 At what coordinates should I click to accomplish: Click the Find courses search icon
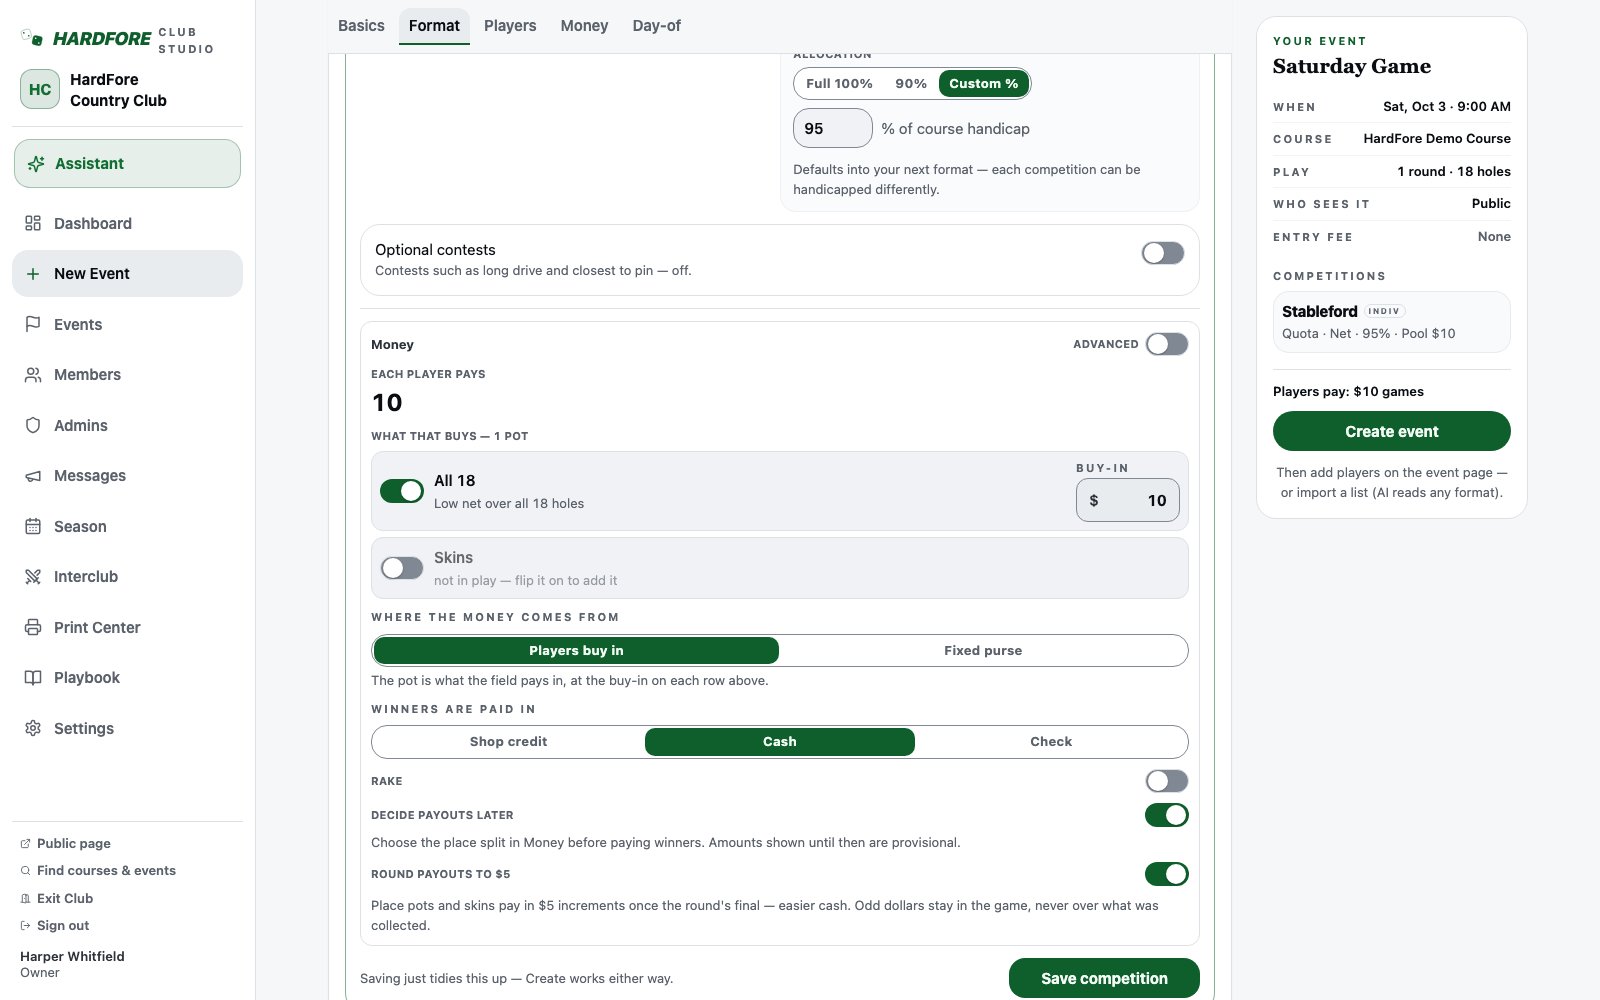25,871
